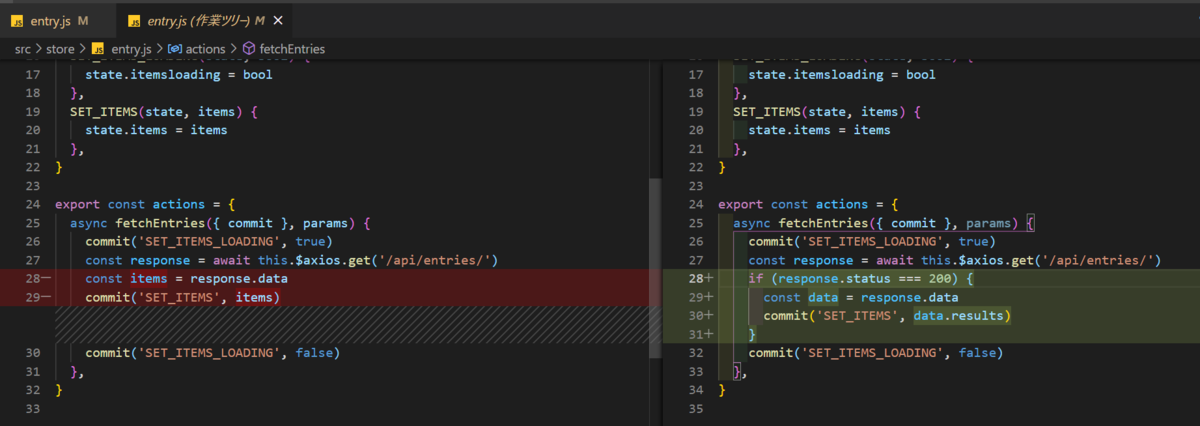Open the actions breadcrumb symbol
The width and height of the screenshot is (1200, 426).
207,48
